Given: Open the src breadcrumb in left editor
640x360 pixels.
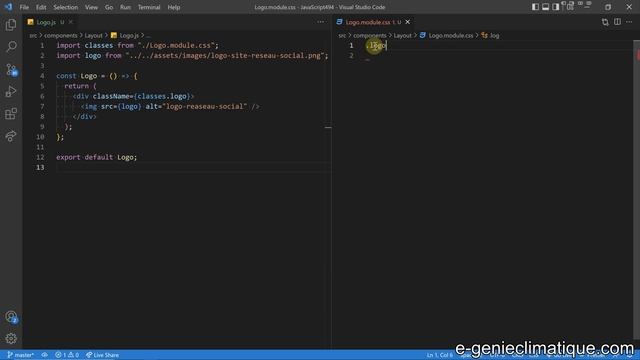Looking at the screenshot, I should point(33,36).
